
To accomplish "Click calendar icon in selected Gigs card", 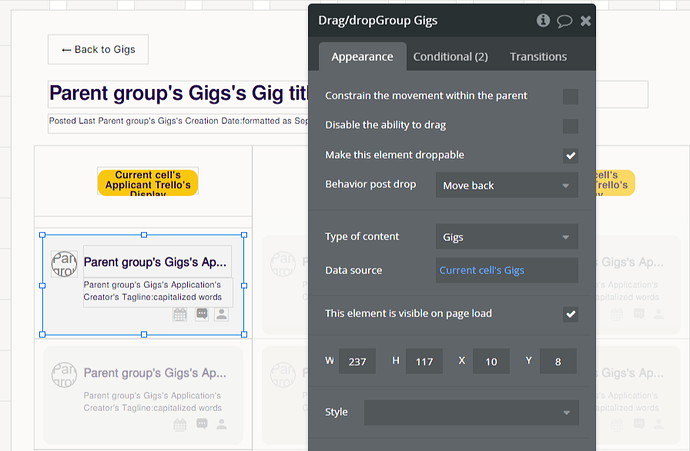I will coord(180,314).
